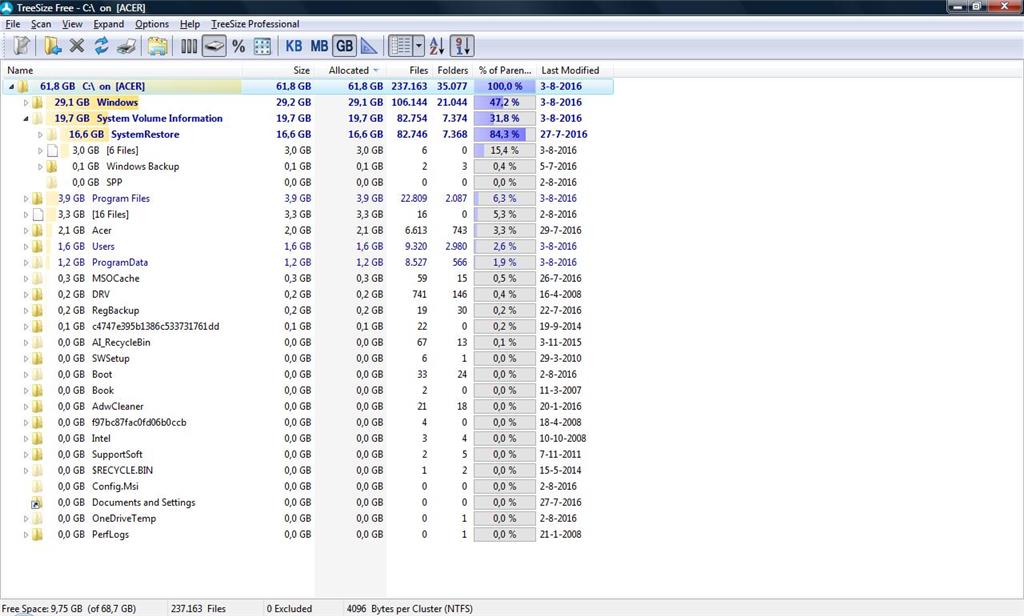
Task: Sort by the Name column header
Action: [123, 70]
